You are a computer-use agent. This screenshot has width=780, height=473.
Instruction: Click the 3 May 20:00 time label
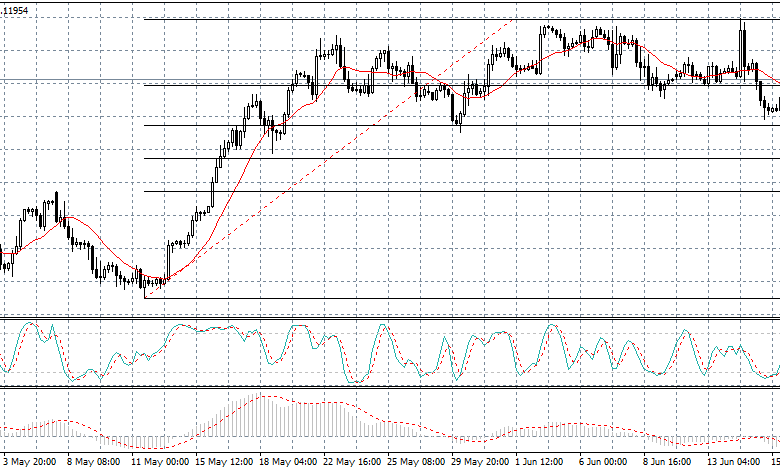click(30, 463)
